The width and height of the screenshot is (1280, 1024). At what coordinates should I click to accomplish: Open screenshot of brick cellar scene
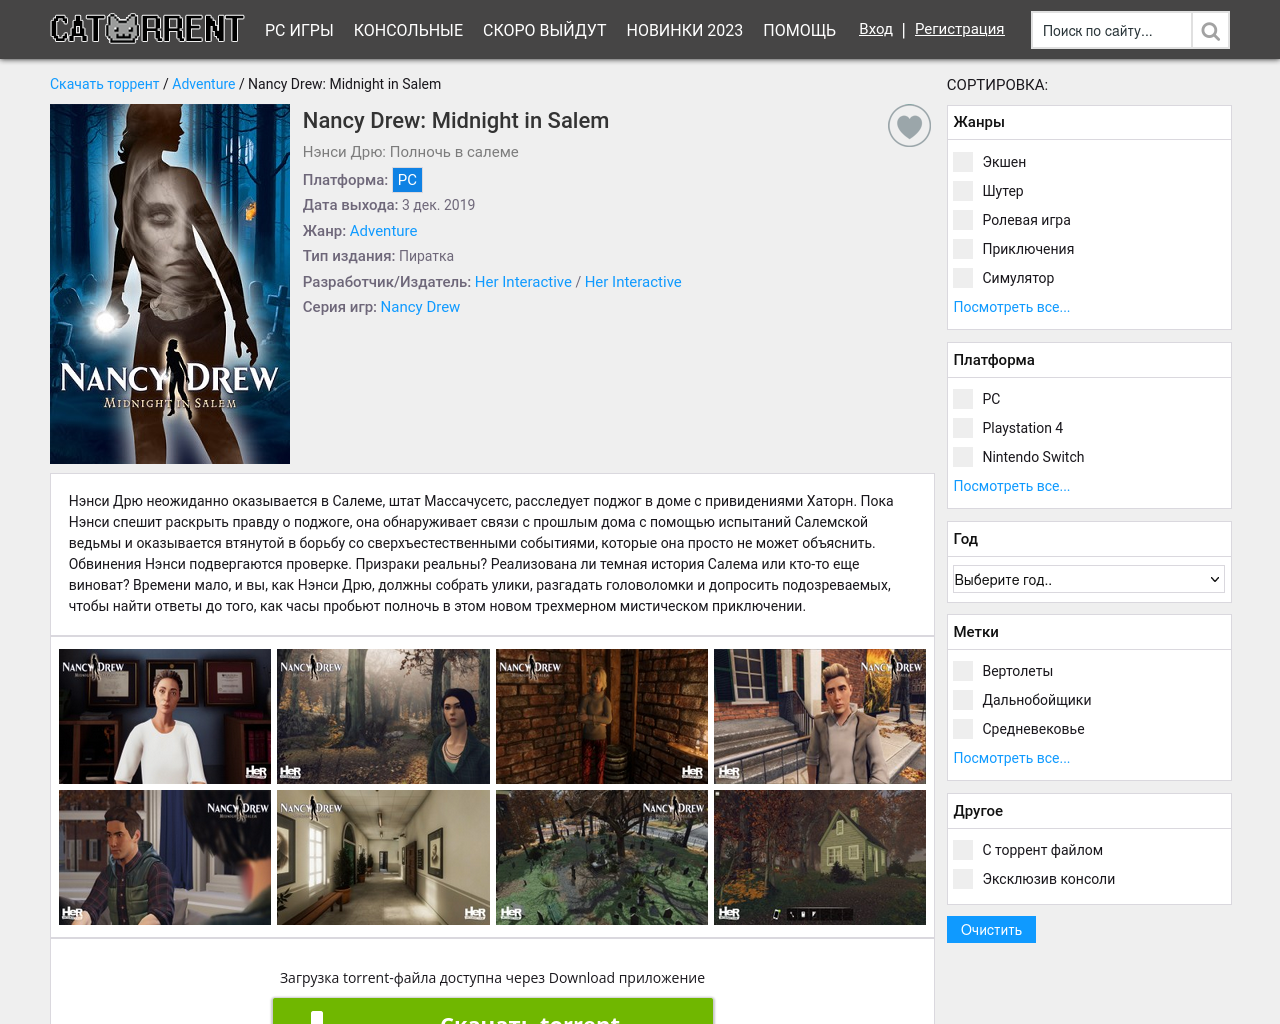point(602,716)
